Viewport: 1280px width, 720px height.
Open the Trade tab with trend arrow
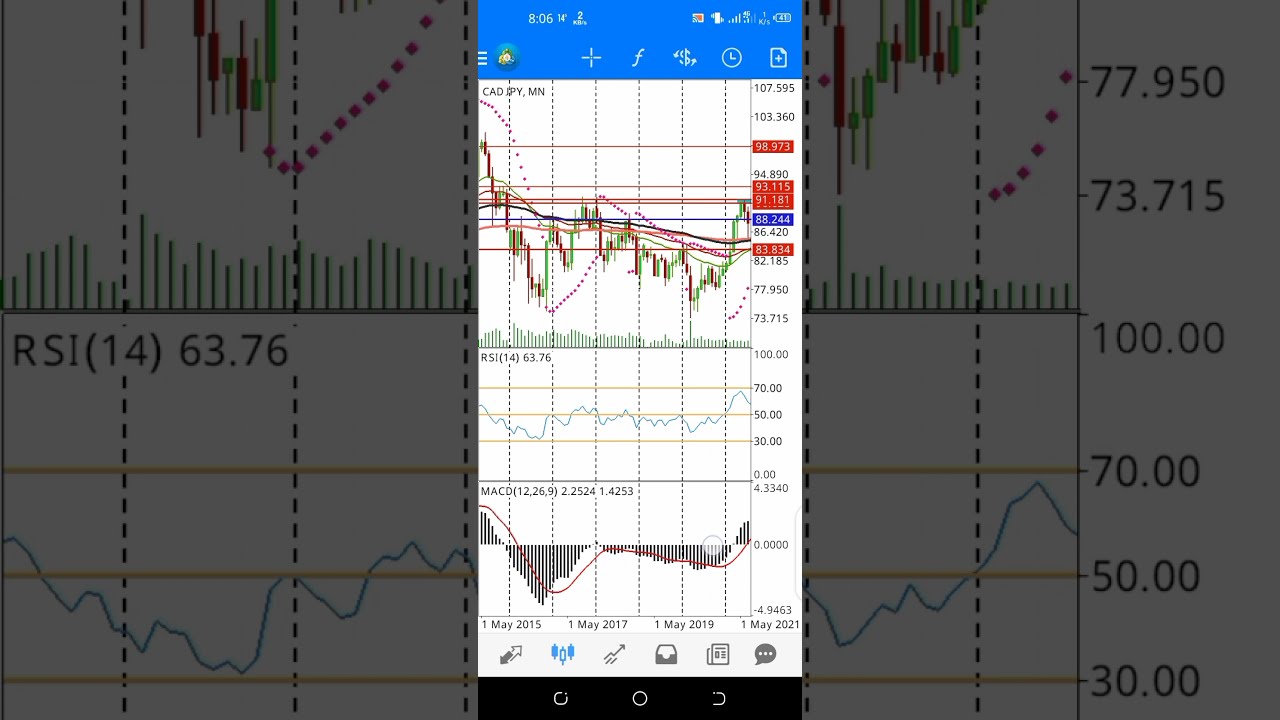pos(614,655)
